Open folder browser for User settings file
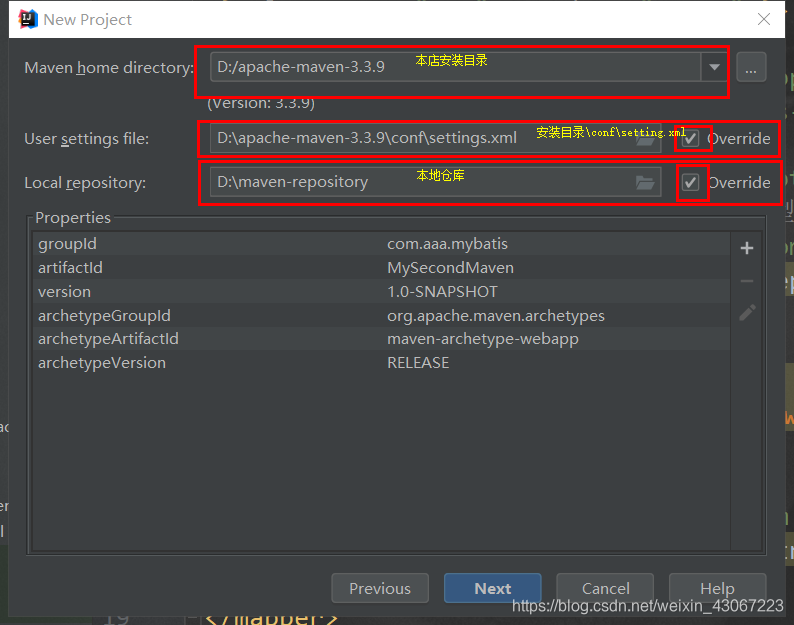This screenshot has height=625, width=794. coord(645,139)
